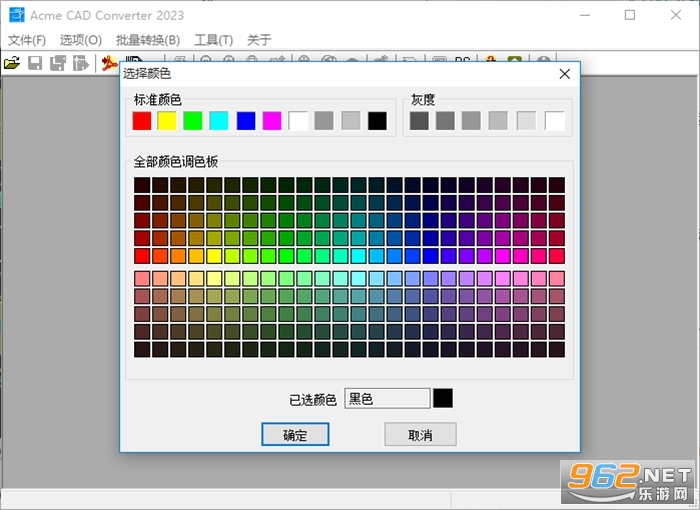Image resolution: width=700 pixels, height=510 pixels.
Task: Click the 已选颜色 text field showing 黑色
Action: 387,398
